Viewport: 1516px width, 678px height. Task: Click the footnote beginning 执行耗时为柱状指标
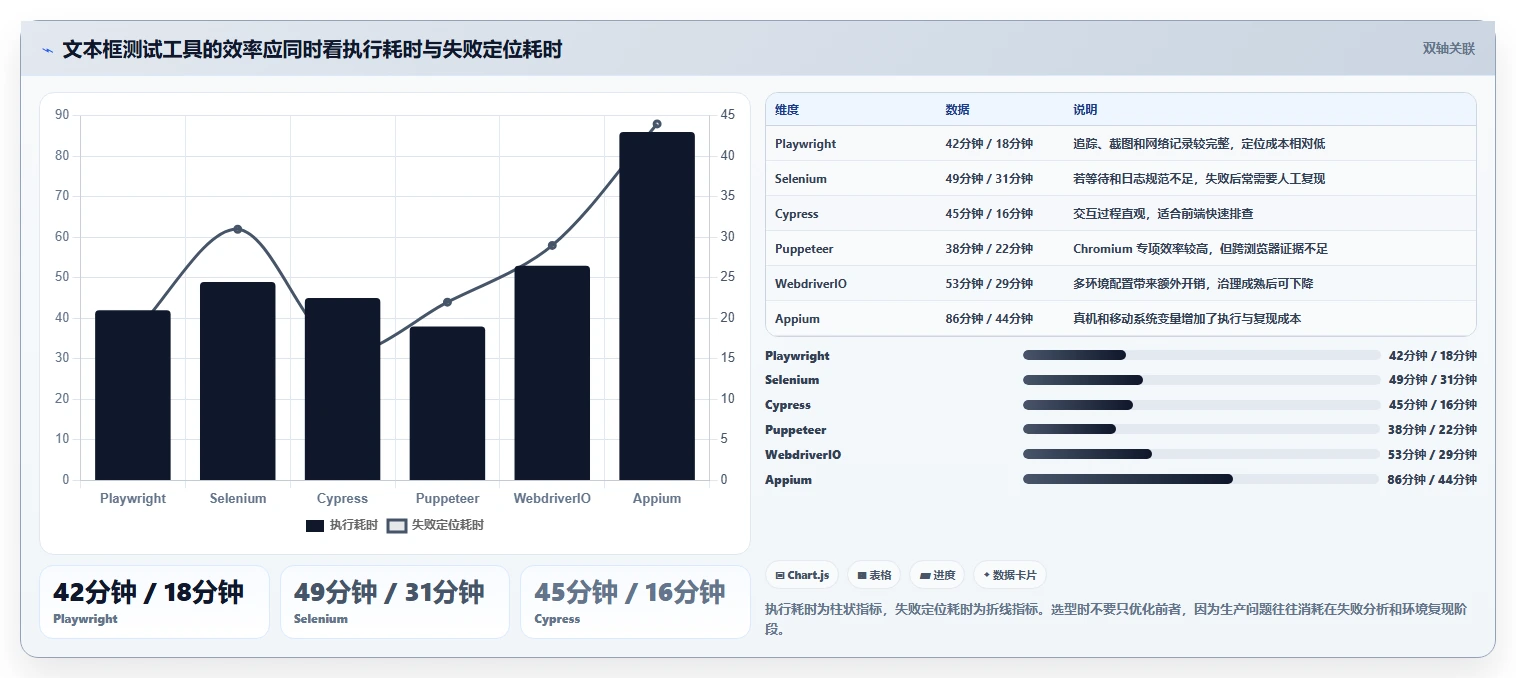pos(1116,619)
